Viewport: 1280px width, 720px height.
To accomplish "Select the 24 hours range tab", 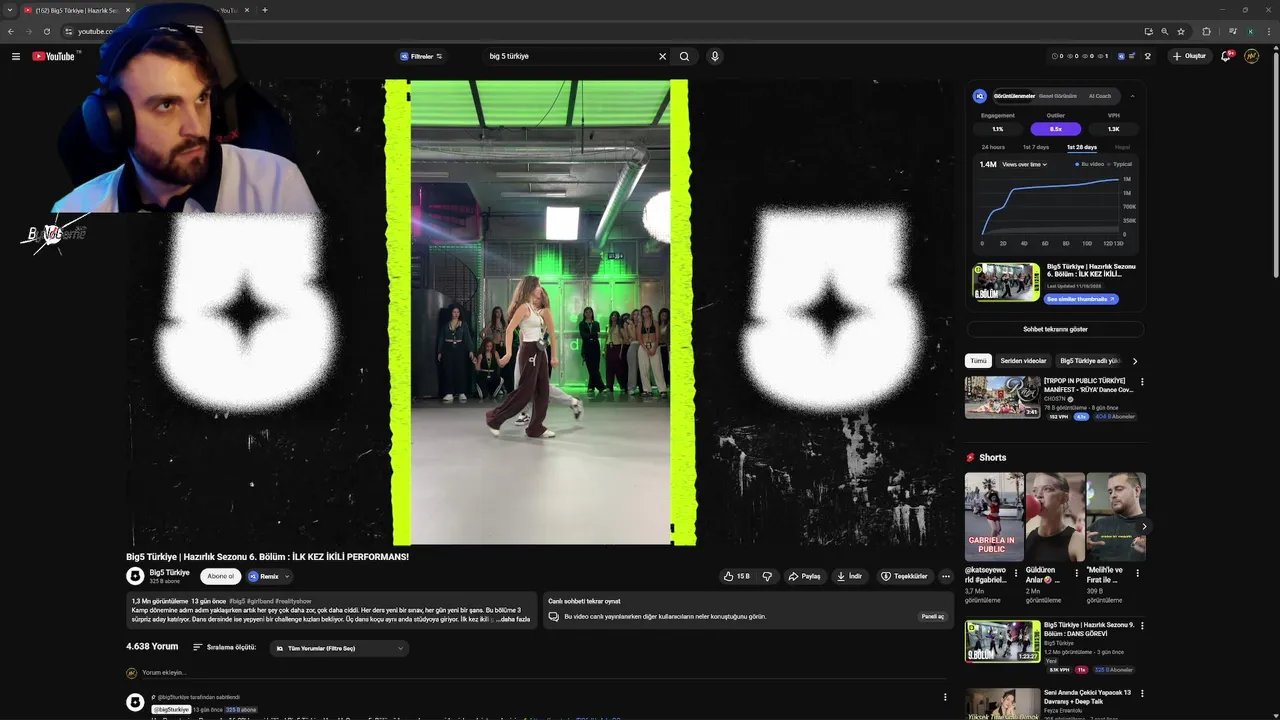I will (x=993, y=147).
